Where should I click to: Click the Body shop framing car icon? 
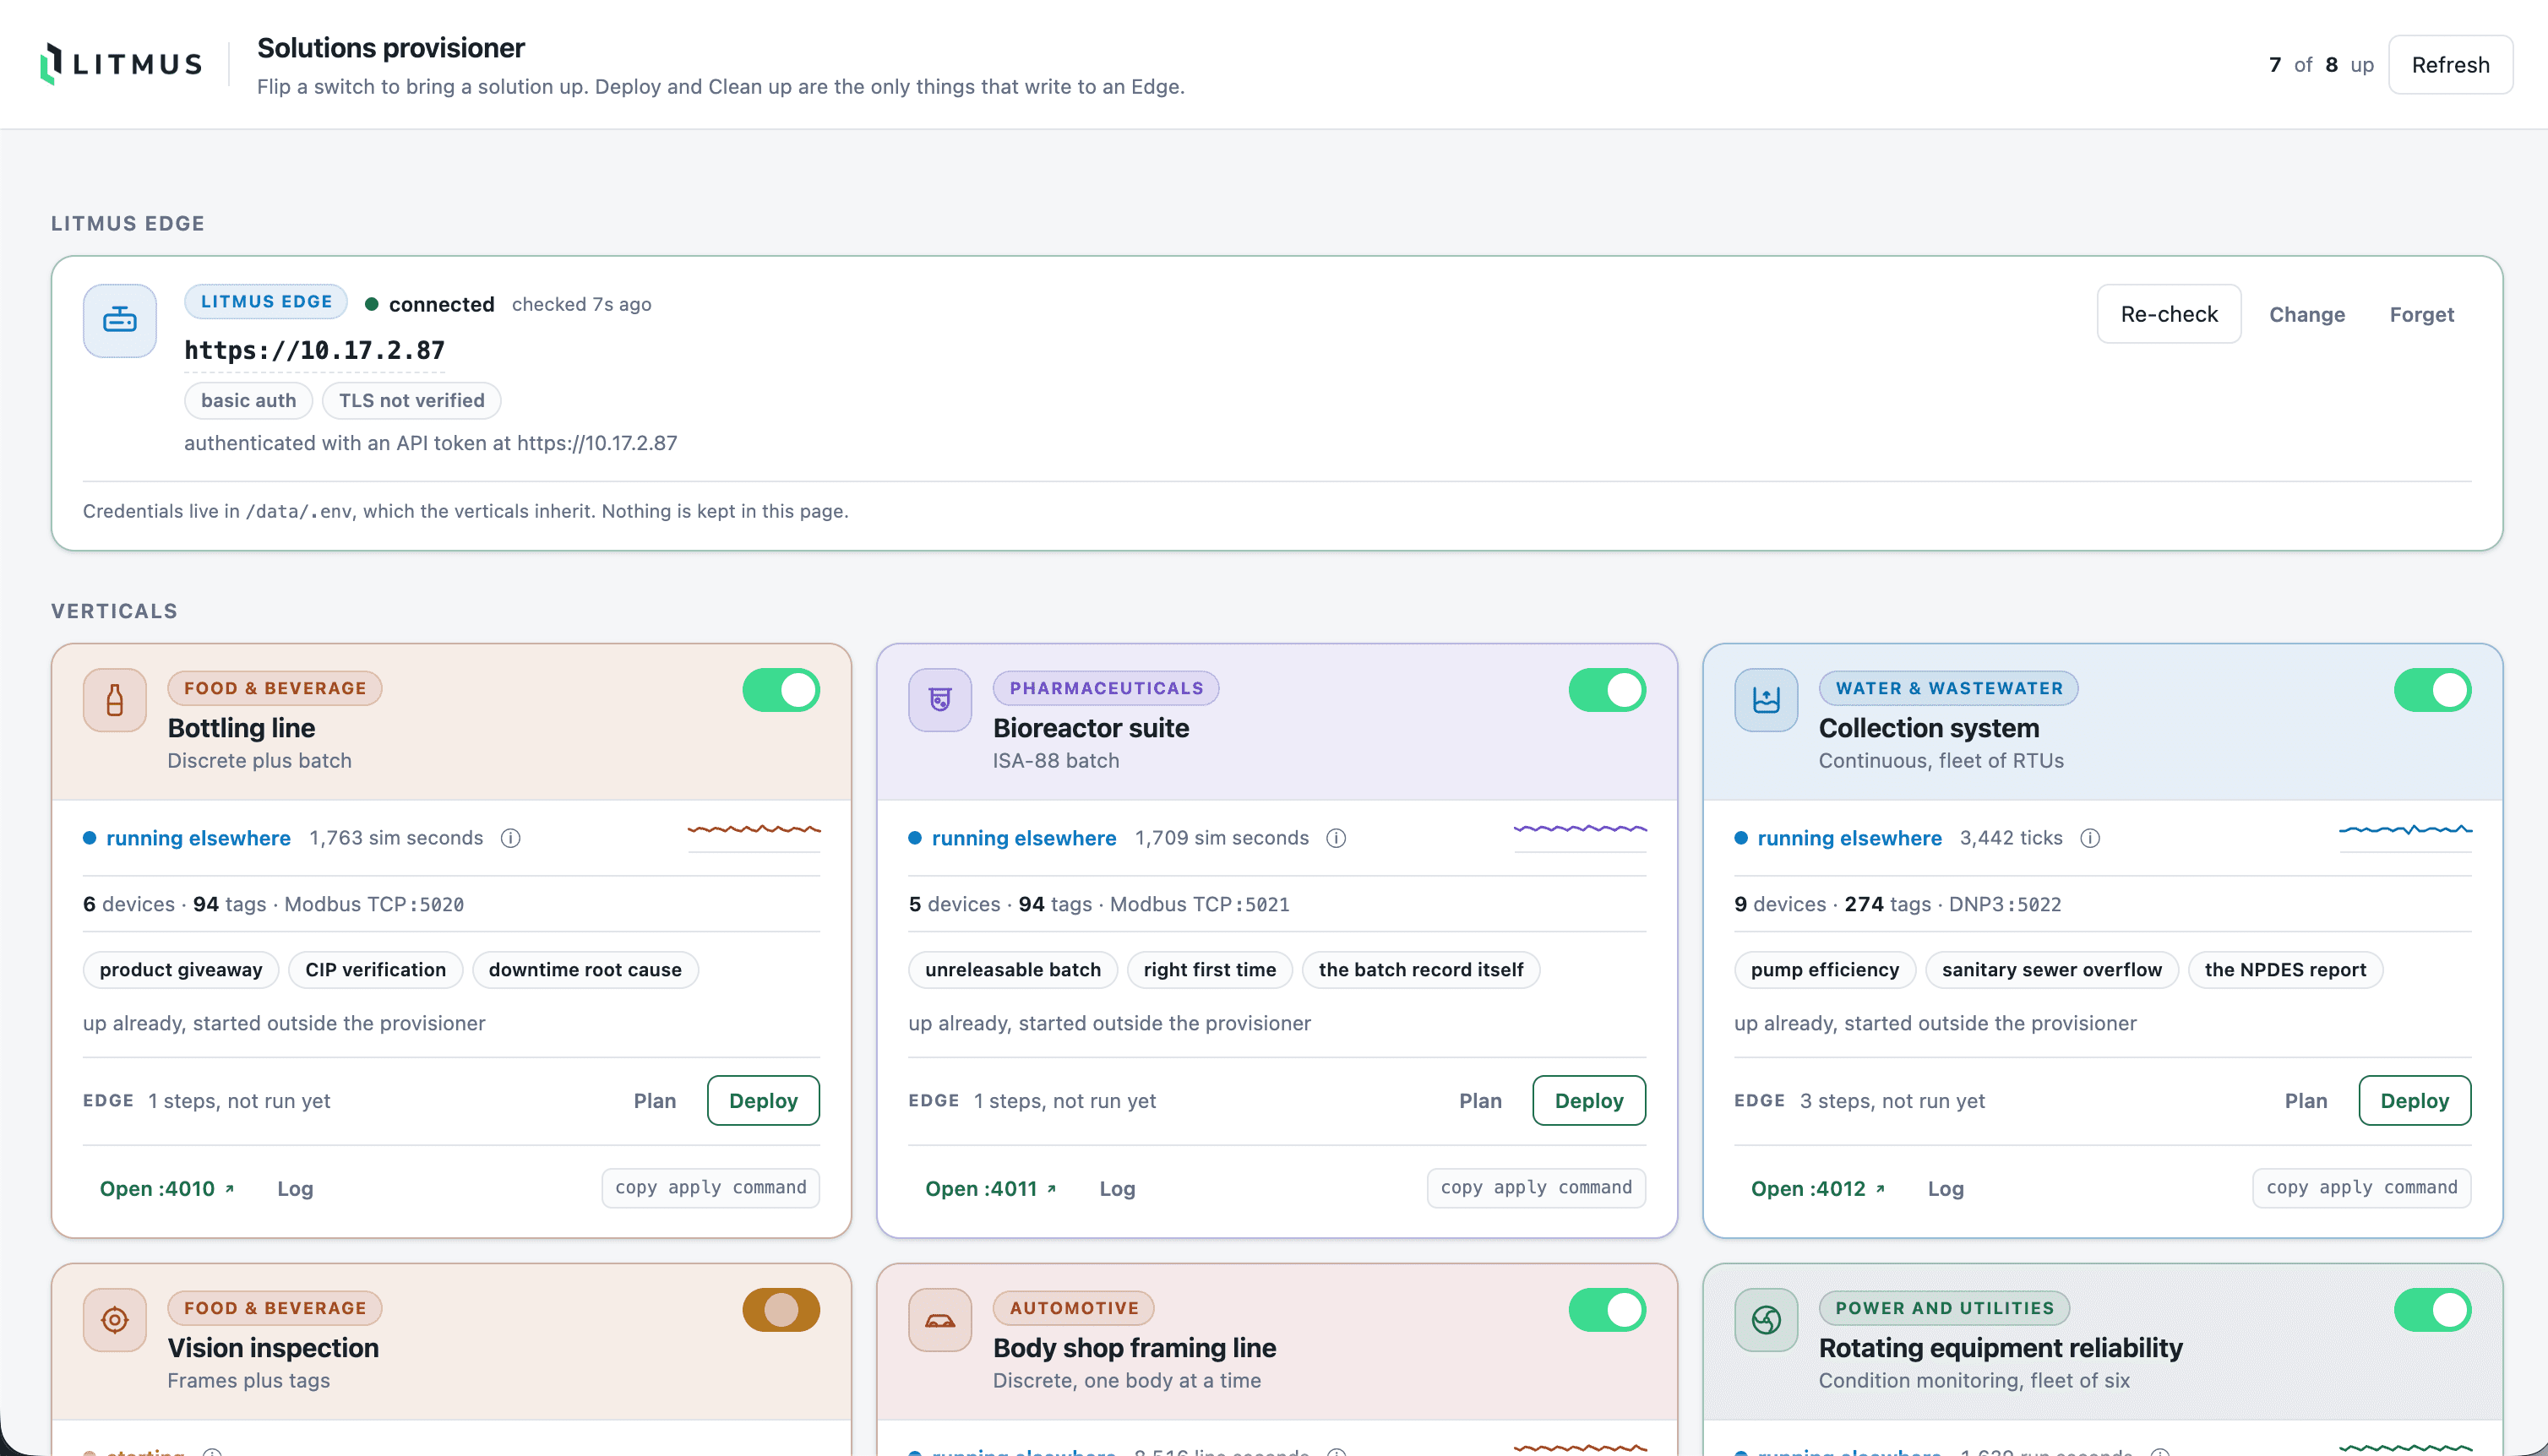pos(940,1320)
